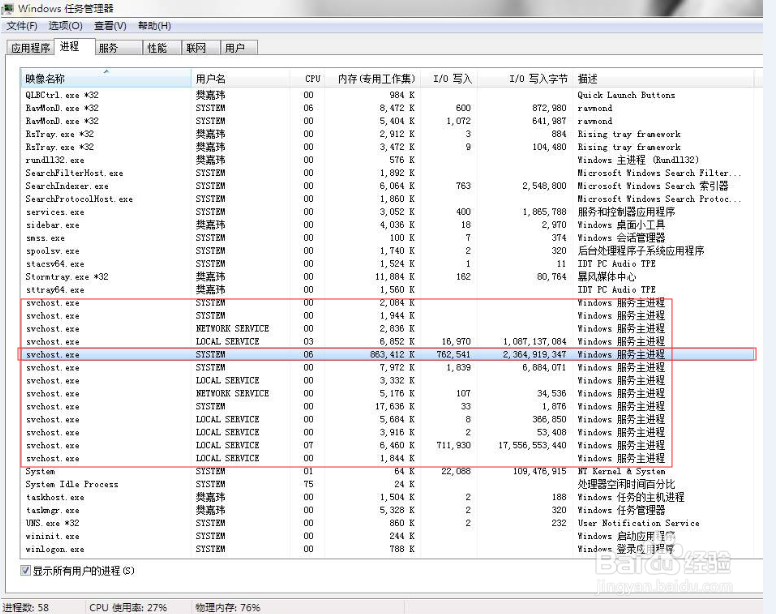
Task: Select the smss.exe process
Action: click(x=387, y=237)
